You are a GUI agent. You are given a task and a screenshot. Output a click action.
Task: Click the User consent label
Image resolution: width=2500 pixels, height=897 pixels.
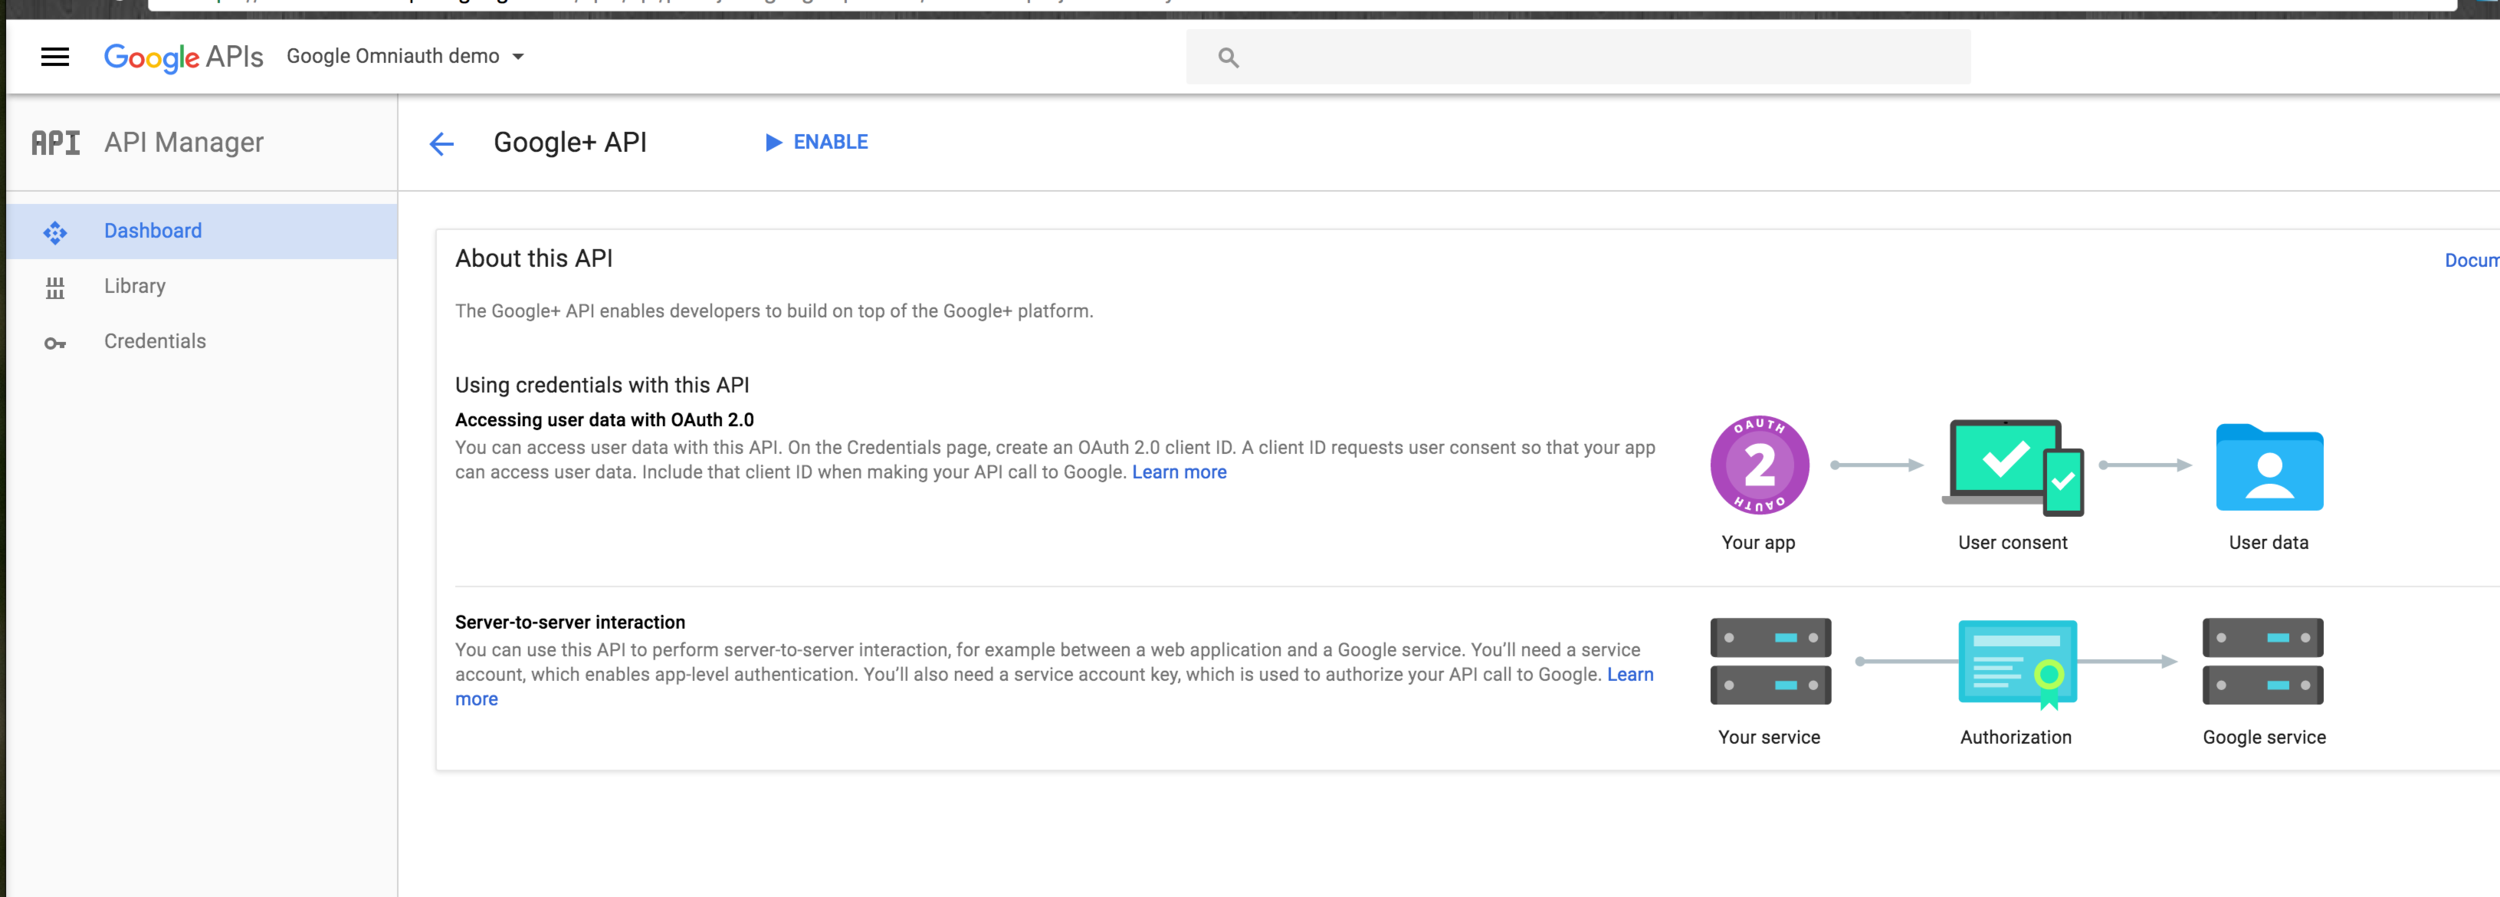[x=2012, y=542]
